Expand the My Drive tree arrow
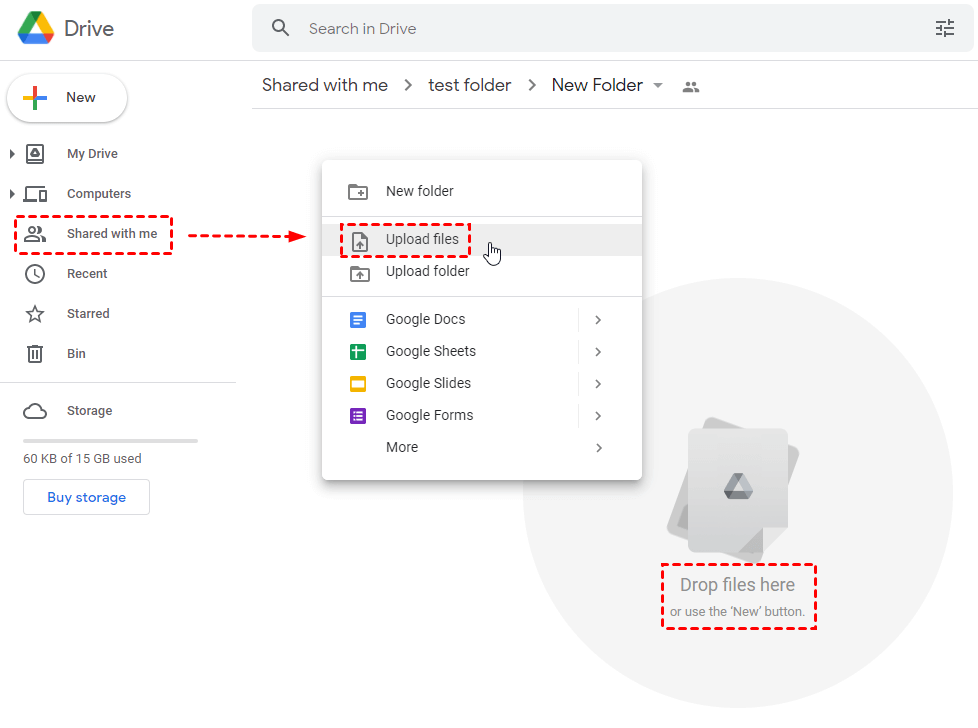The height and width of the screenshot is (728, 978). click(x=12, y=153)
